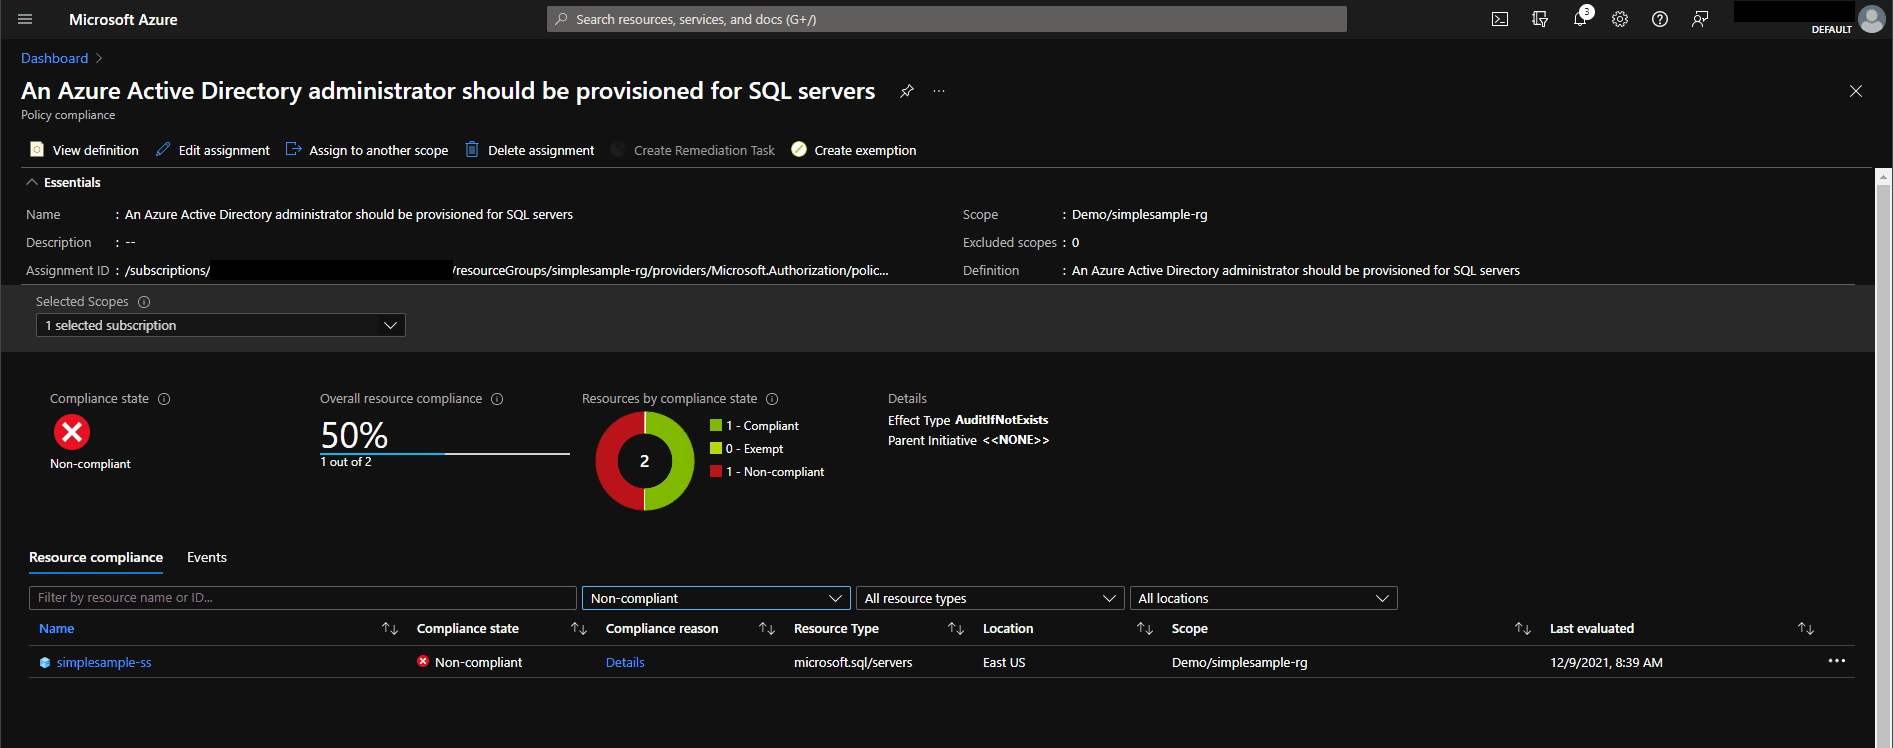Click Delete assignment
The image size is (1893, 748).
[530, 150]
